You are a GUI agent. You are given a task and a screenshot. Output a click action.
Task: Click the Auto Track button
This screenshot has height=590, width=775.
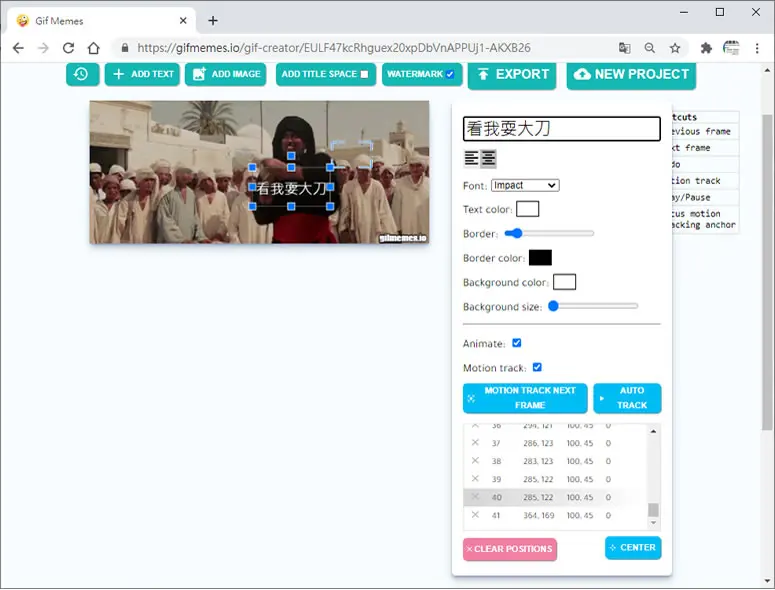pos(627,398)
